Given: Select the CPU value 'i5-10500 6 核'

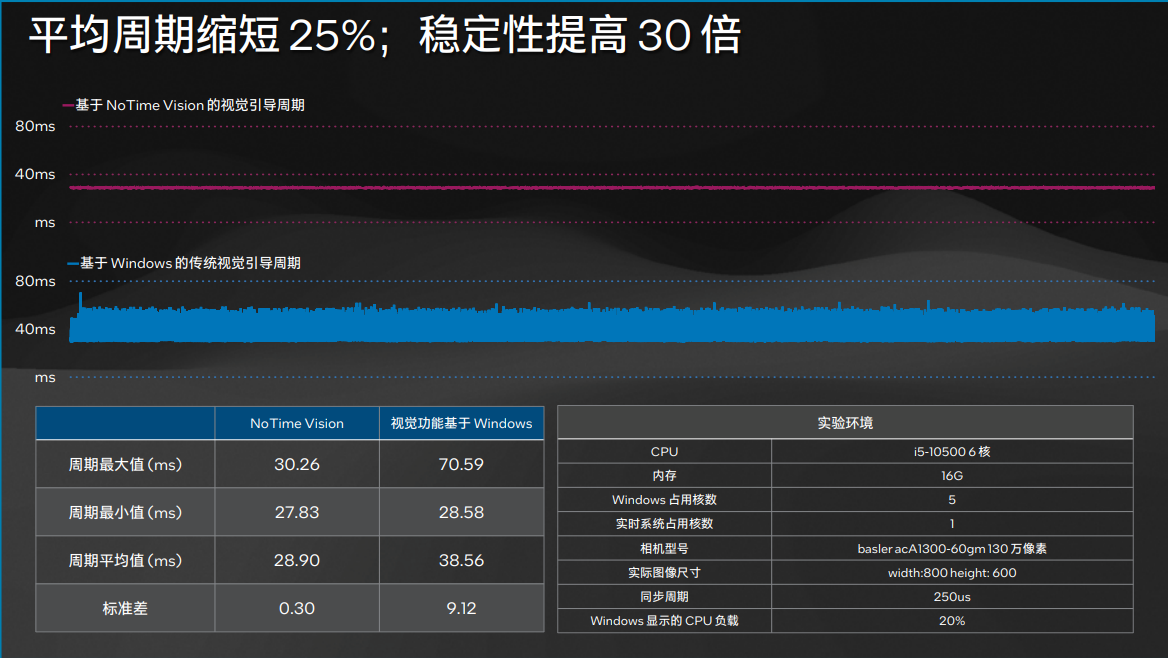Looking at the screenshot, I should tap(952, 452).
